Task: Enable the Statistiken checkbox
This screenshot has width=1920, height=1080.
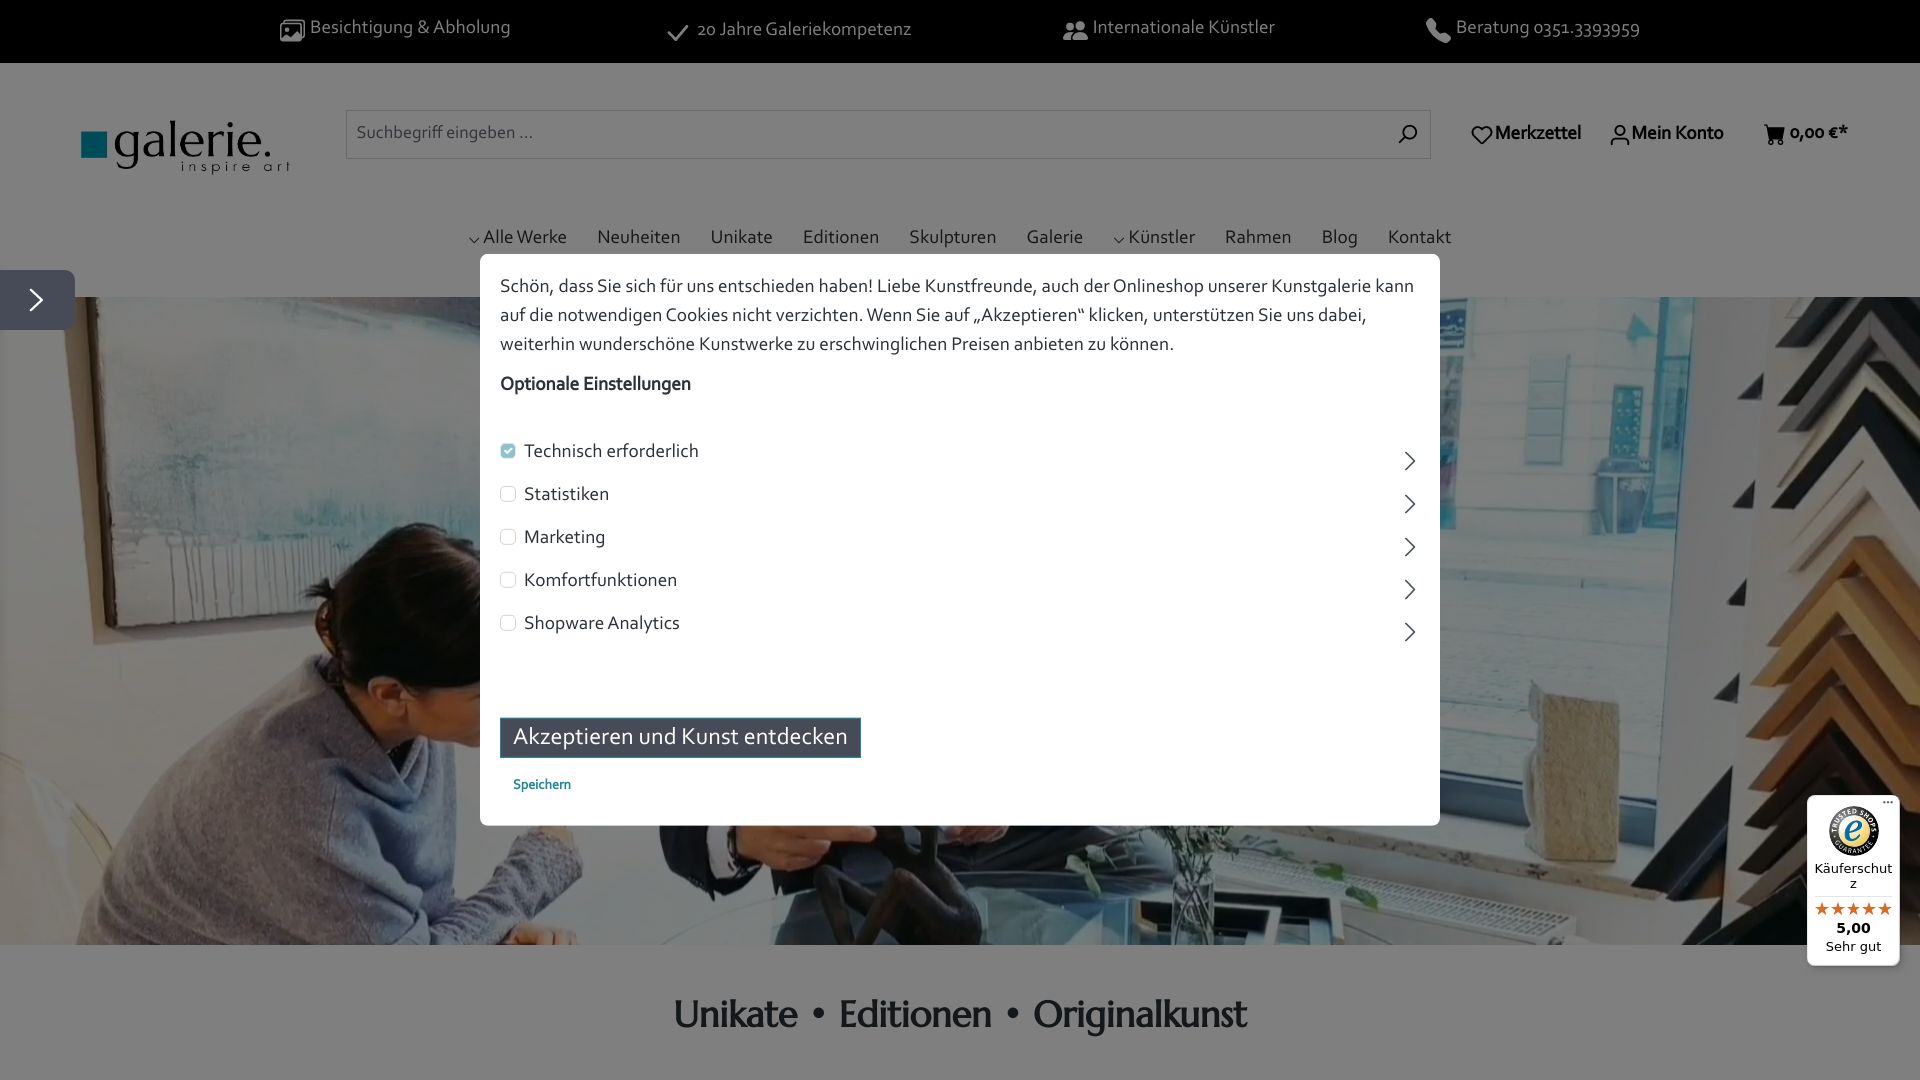Action: 508,494
